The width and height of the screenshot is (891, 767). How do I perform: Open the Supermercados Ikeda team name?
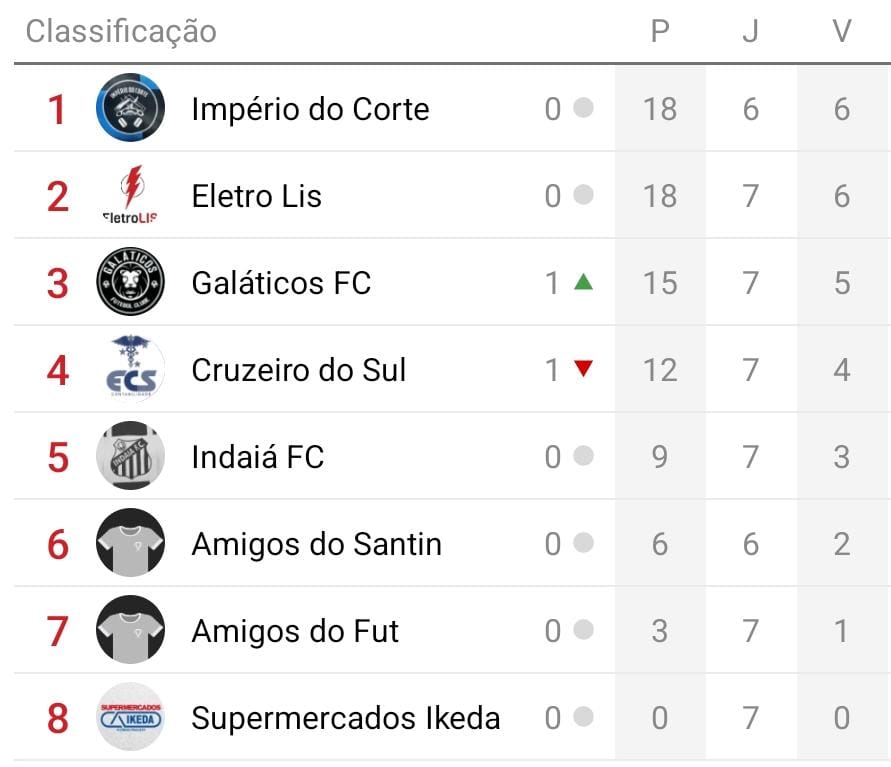[345, 718]
